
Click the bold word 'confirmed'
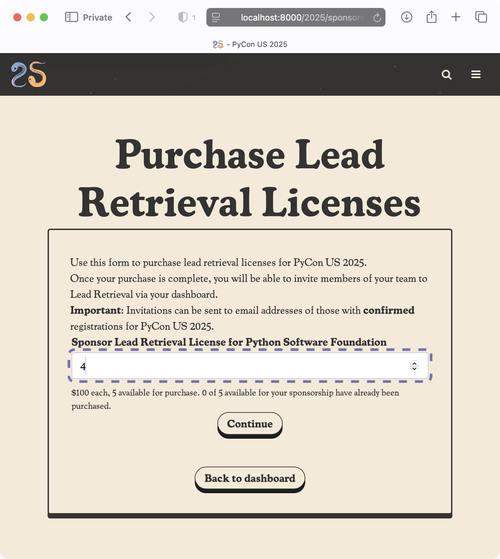pyautogui.click(x=388, y=310)
